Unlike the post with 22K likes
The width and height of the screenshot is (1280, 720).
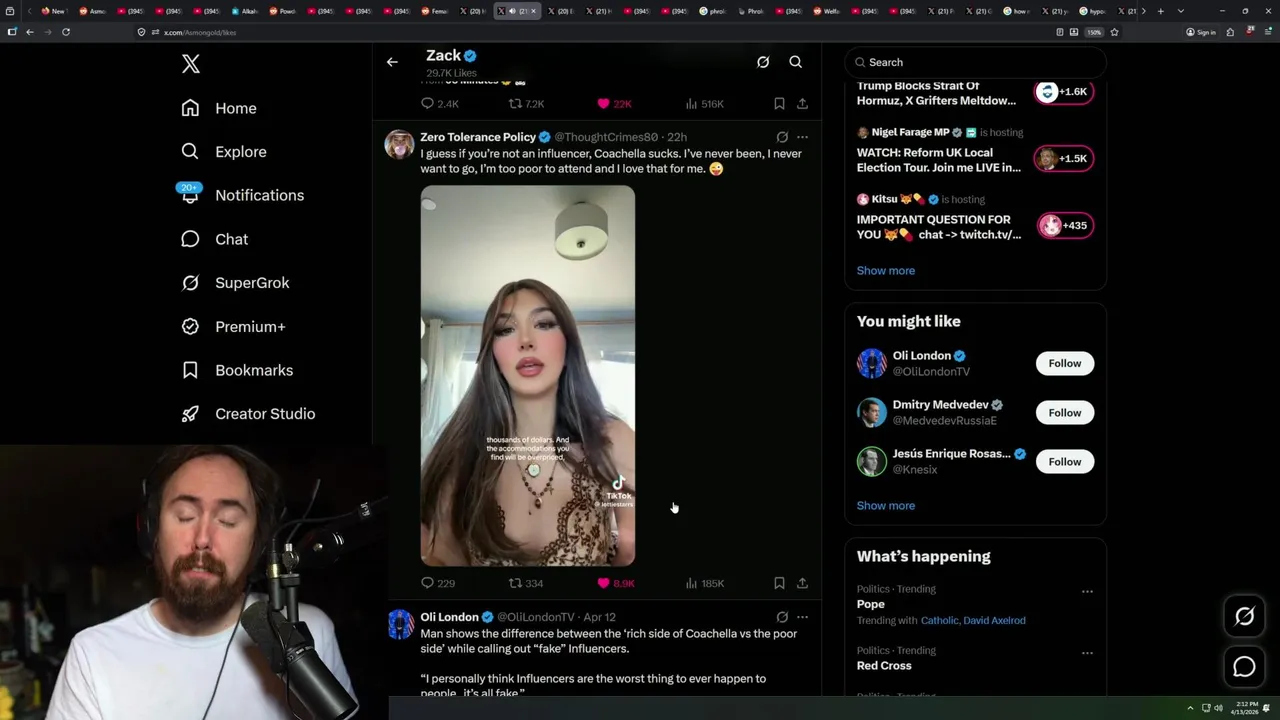pyautogui.click(x=603, y=104)
